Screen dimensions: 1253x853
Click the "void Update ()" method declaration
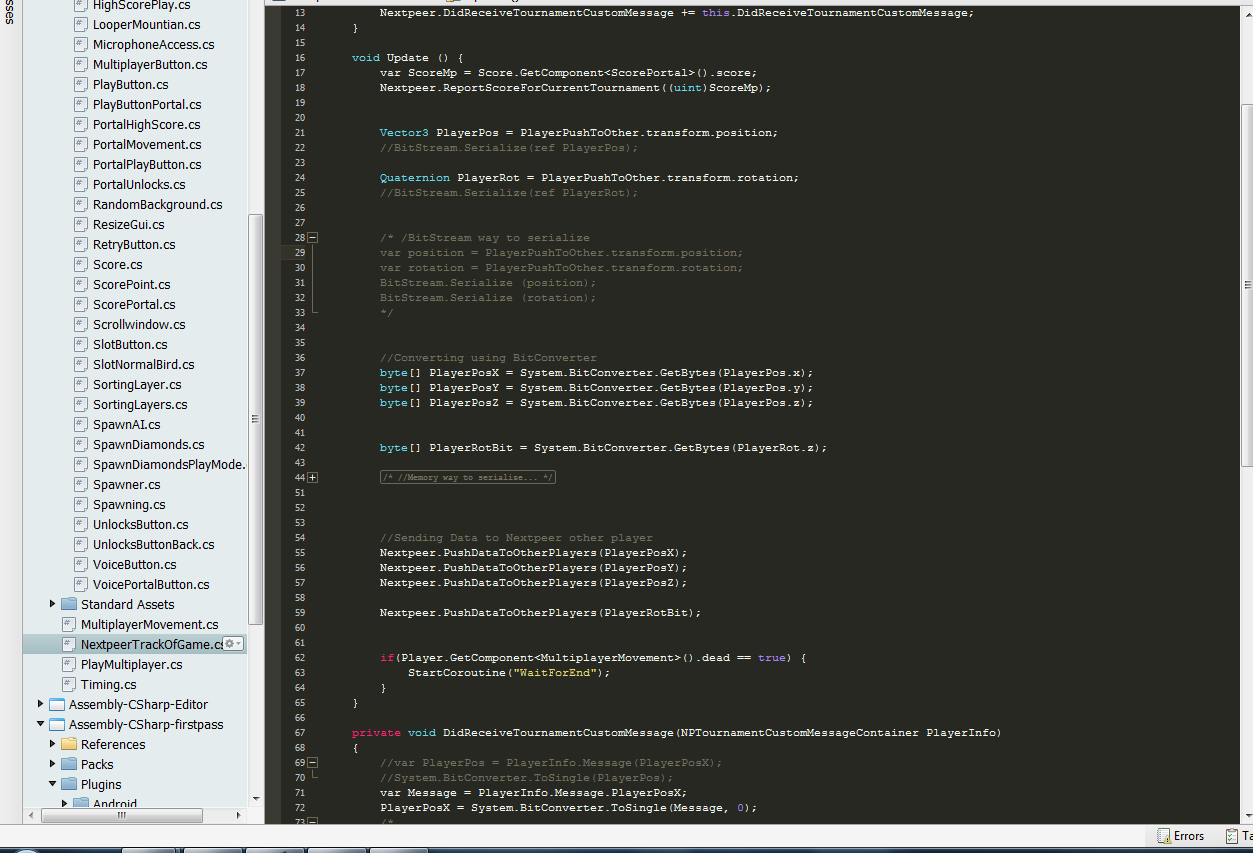pyautogui.click(x=407, y=58)
